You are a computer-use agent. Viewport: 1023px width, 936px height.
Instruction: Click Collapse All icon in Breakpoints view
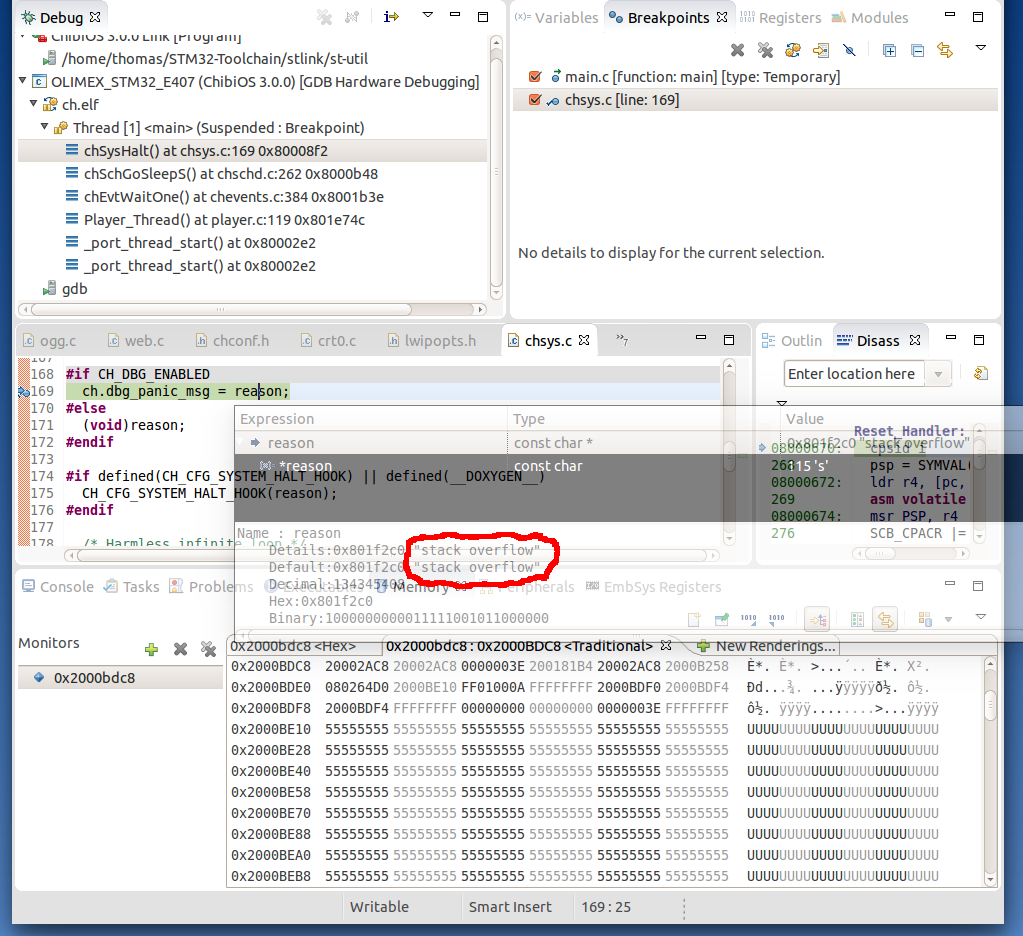917,50
